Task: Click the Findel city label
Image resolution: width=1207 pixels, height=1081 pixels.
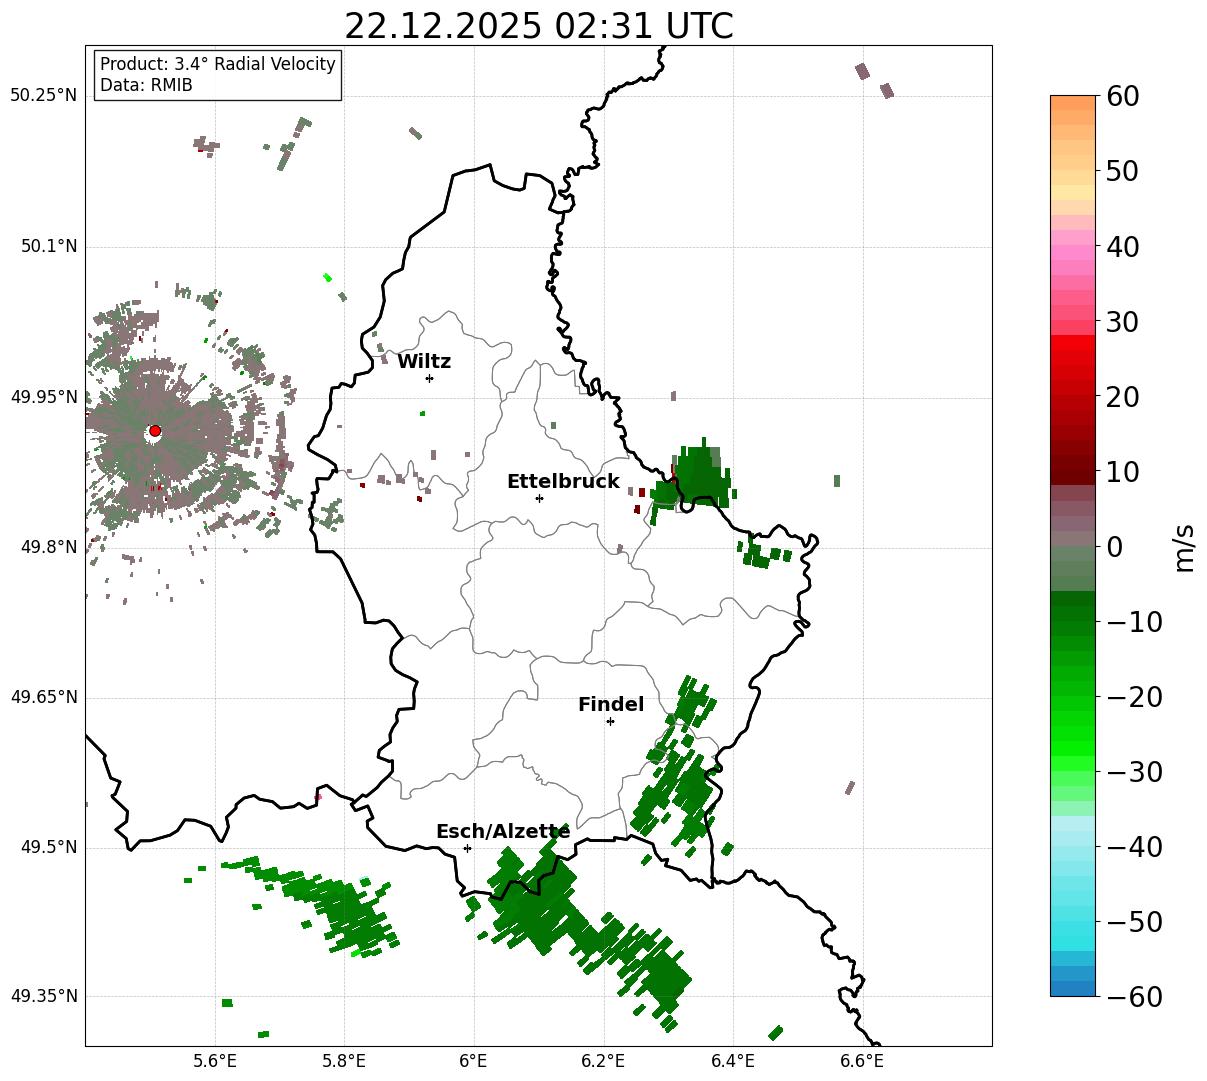Action: pyautogui.click(x=611, y=705)
